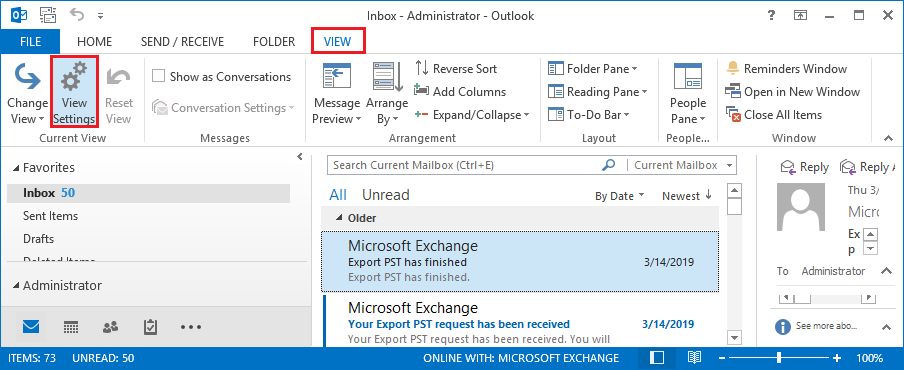The image size is (904, 370).
Task: Click message list scroll down arrow
Action: click(x=734, y=337)
